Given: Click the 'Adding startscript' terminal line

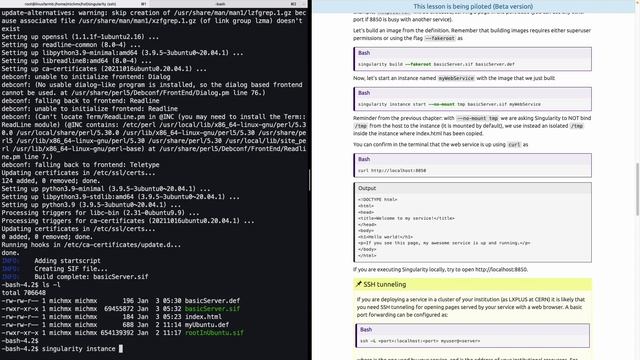Looking at the screenshot, I should point(67,260).
